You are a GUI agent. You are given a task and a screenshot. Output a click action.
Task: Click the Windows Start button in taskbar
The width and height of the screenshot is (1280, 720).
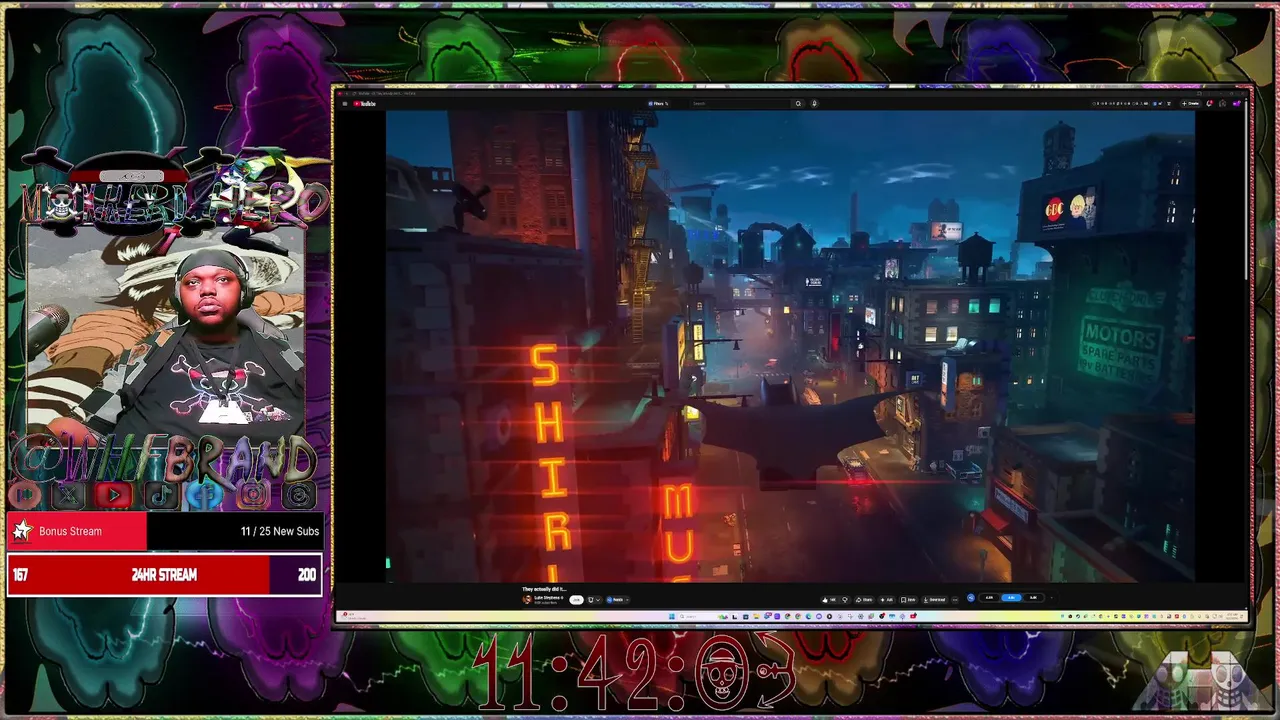pos(672,616)
